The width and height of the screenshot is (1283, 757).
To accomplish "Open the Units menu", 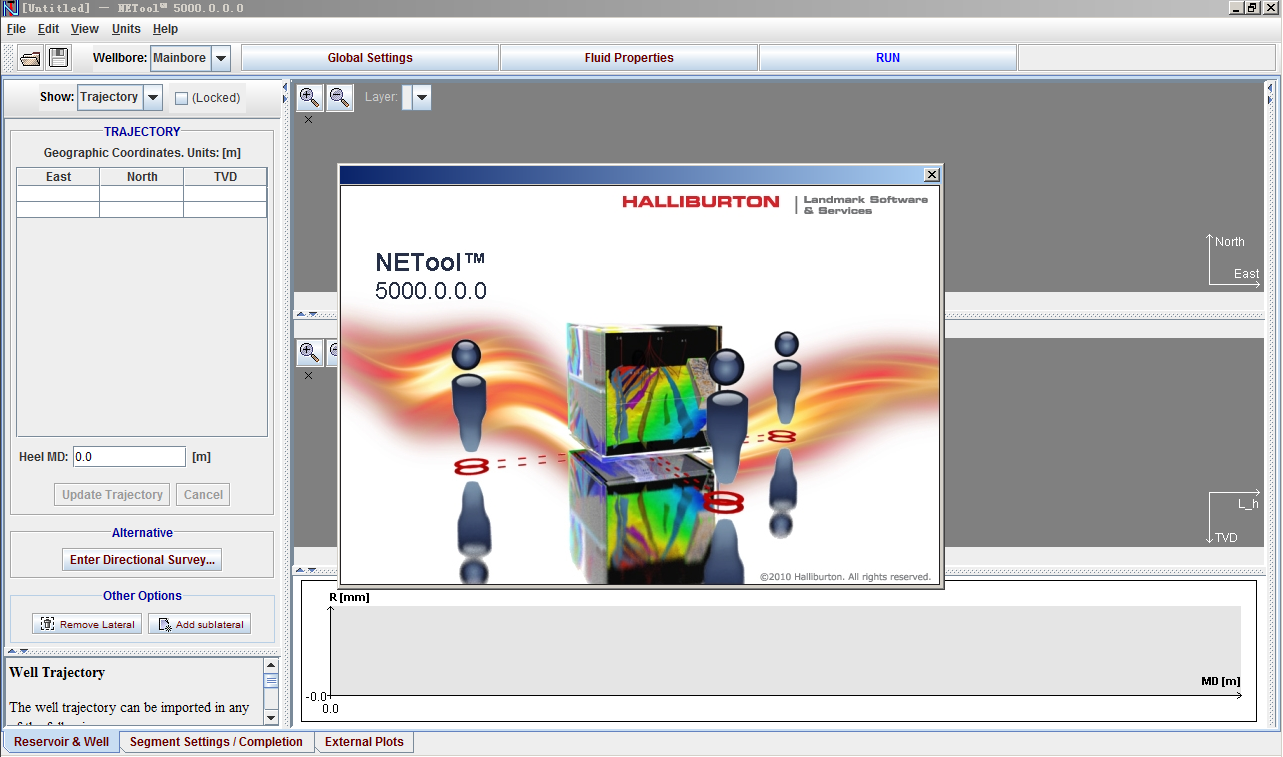I will tap(126, 29).
